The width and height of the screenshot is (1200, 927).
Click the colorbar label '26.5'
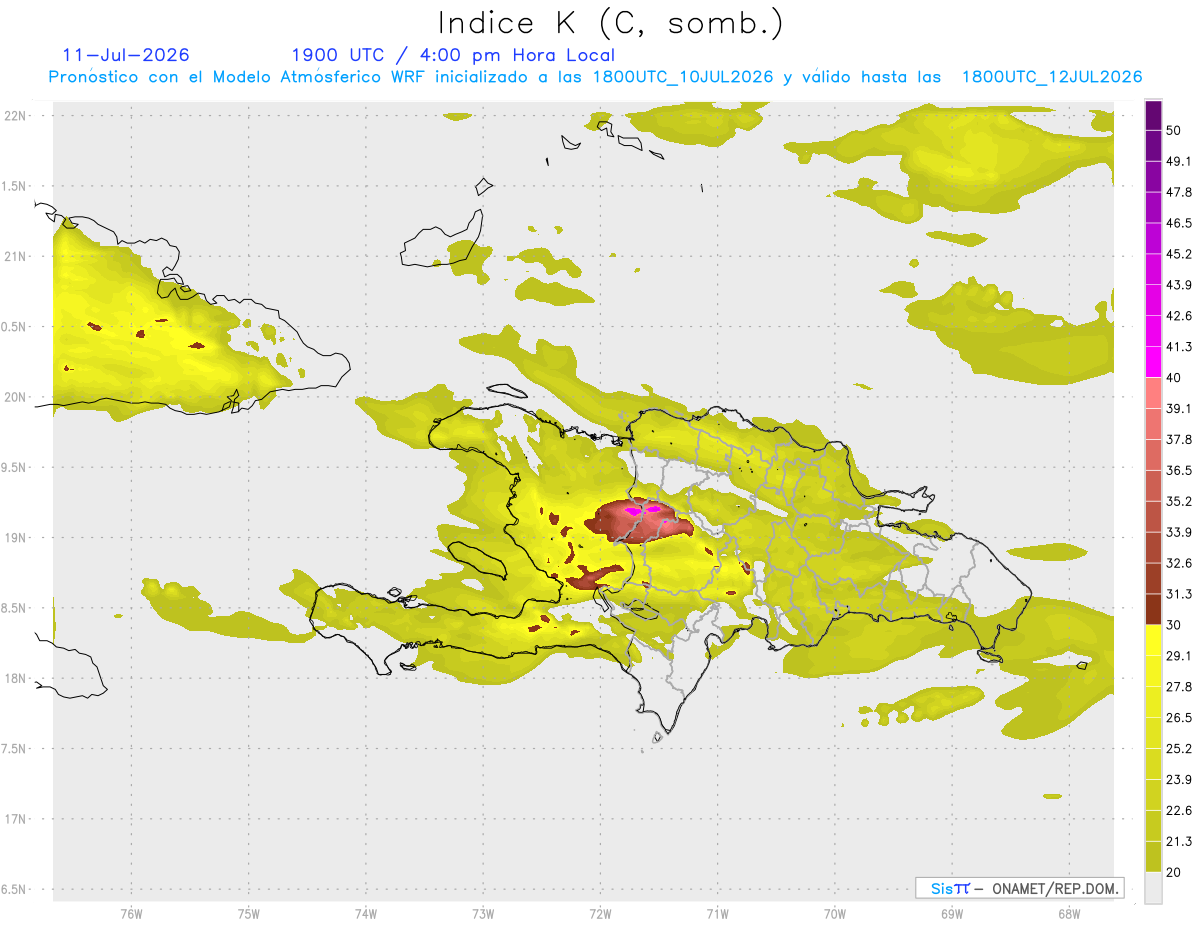pyautogui.click(x=1179, y=718)
